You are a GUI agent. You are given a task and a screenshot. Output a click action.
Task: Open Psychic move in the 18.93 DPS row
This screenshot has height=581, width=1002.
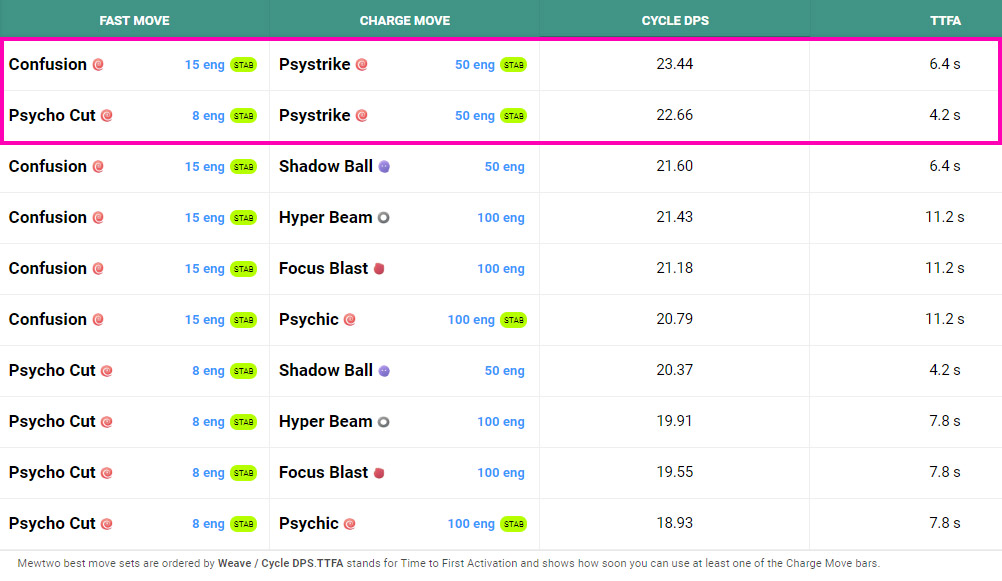(x=309, y=523)
